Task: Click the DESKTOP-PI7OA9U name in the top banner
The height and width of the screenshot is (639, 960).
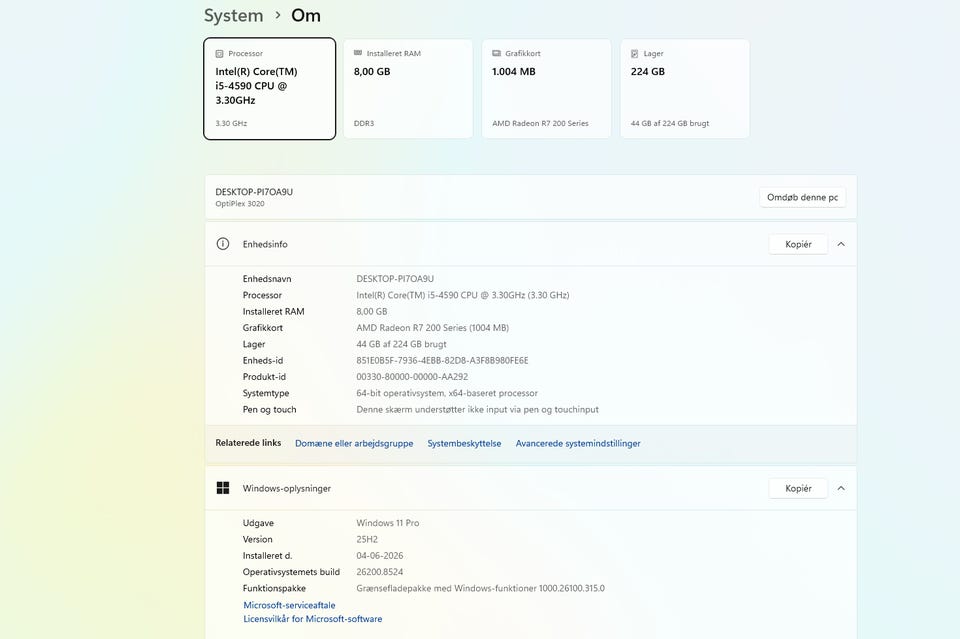Action: pyautogui.click(x=254, y=192)
